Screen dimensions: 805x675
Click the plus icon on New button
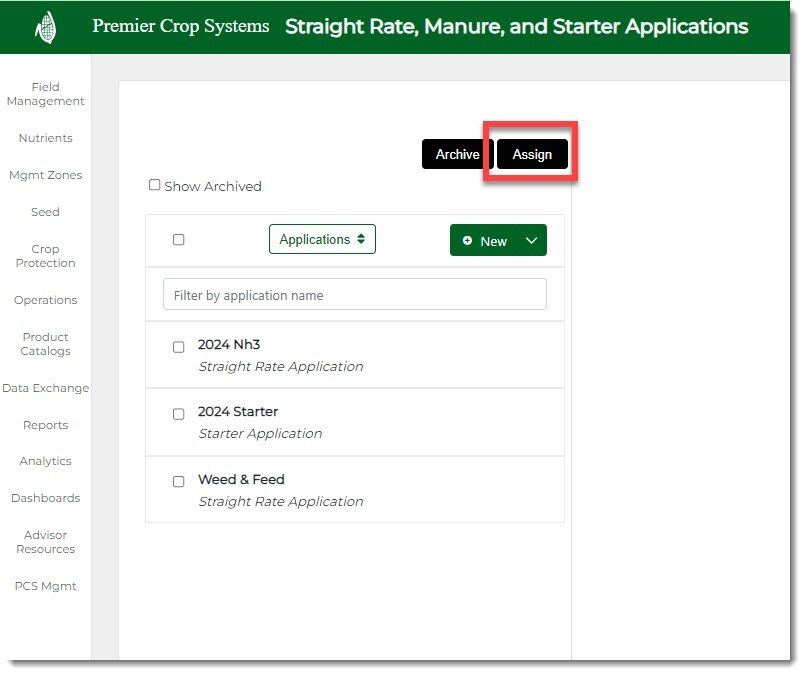468,241
